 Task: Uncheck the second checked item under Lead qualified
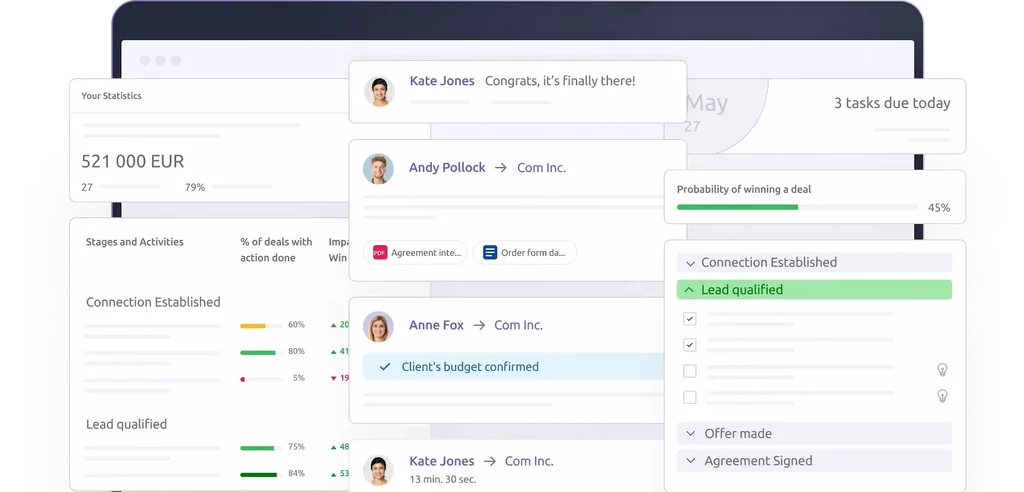tap(689, 345)
